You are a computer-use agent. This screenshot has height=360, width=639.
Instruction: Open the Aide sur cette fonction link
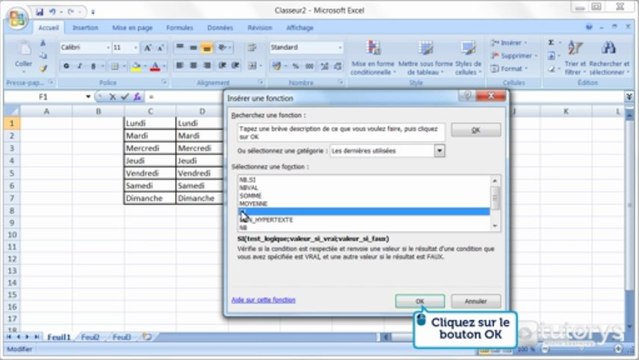click(x=263, y=300)
